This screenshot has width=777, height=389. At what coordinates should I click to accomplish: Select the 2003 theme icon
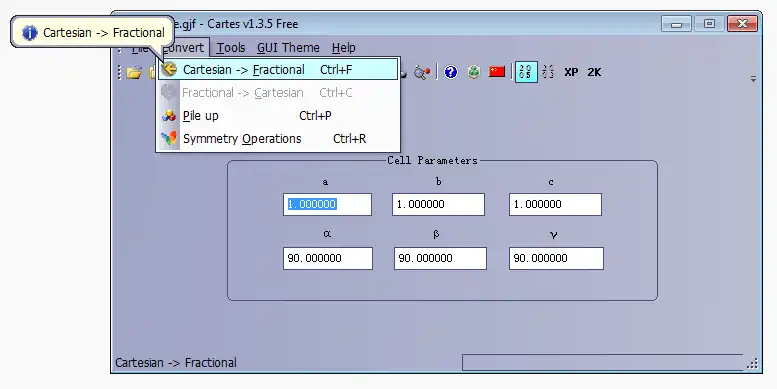549,72
